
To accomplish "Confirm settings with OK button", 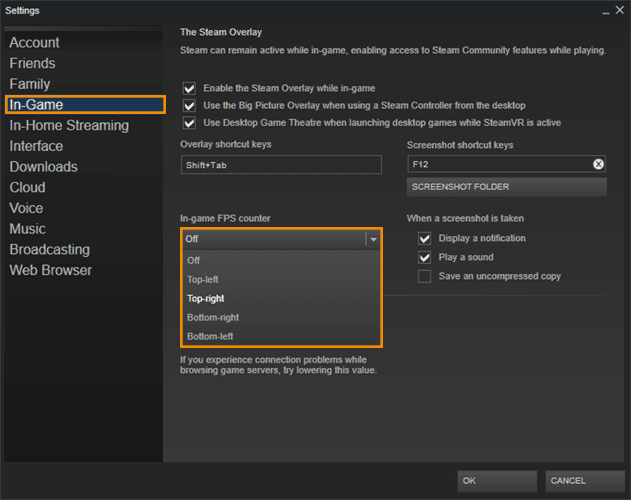I will tap(497, 481).
